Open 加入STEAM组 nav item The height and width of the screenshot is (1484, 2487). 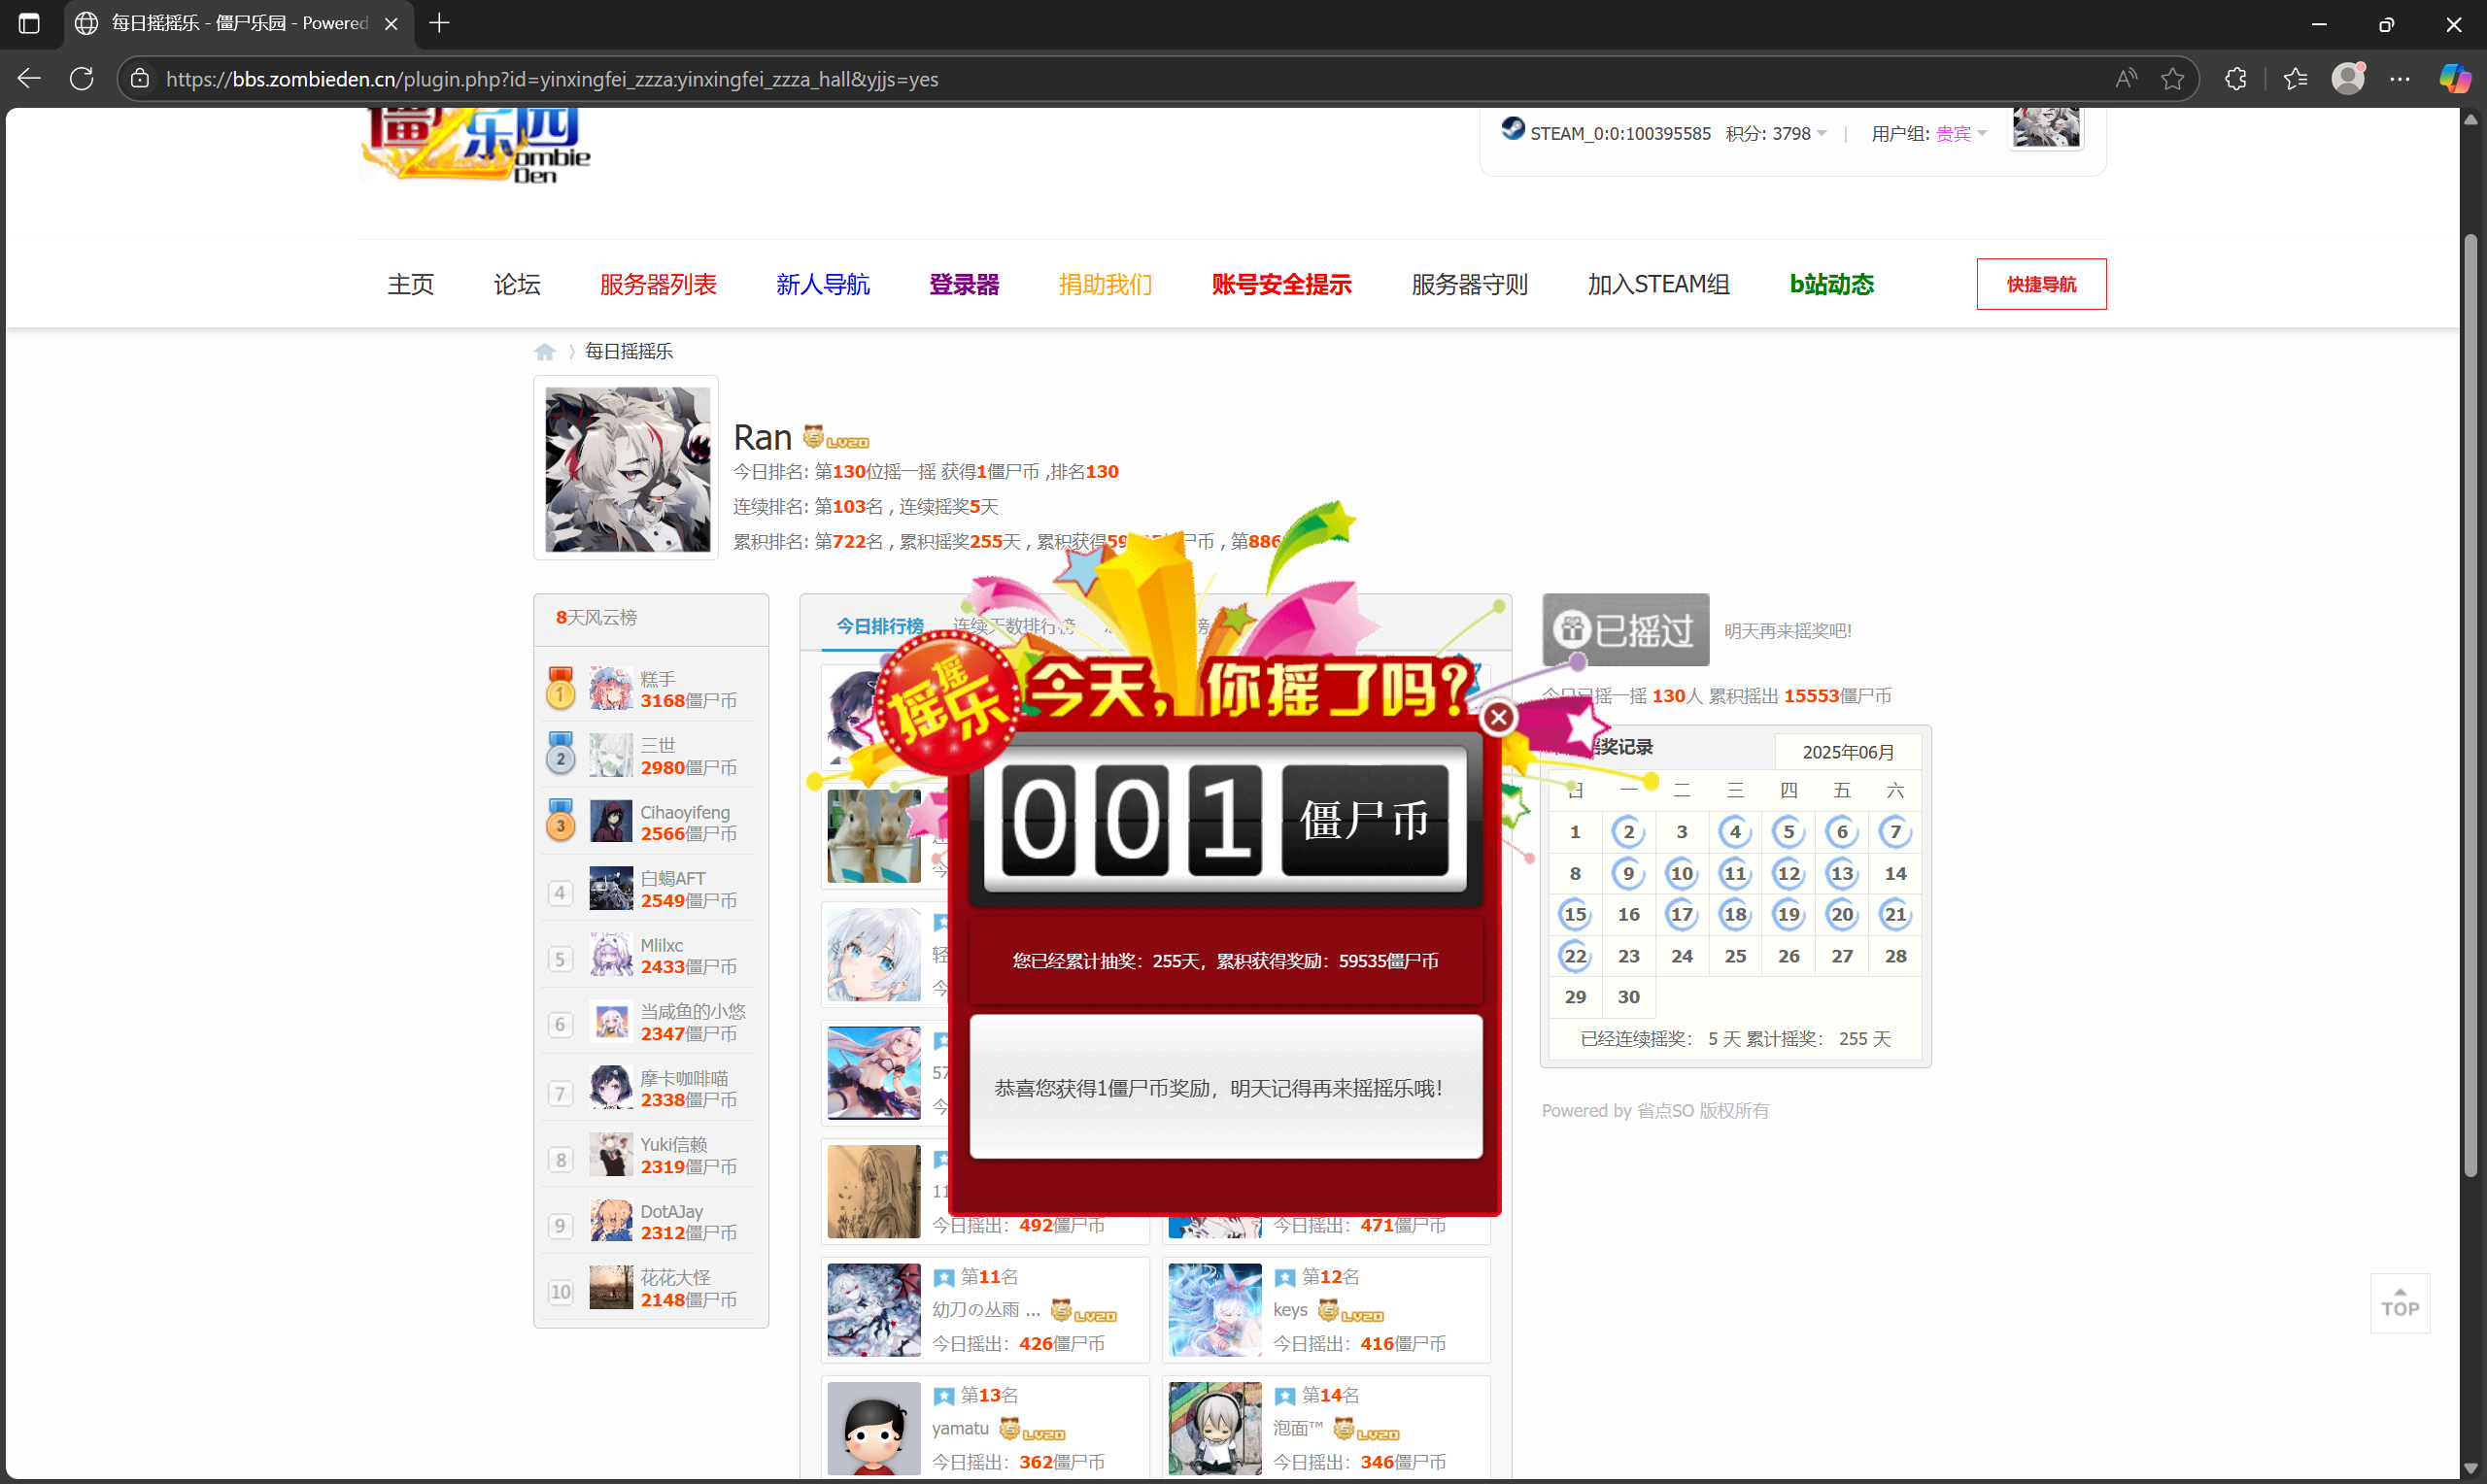1658,285
